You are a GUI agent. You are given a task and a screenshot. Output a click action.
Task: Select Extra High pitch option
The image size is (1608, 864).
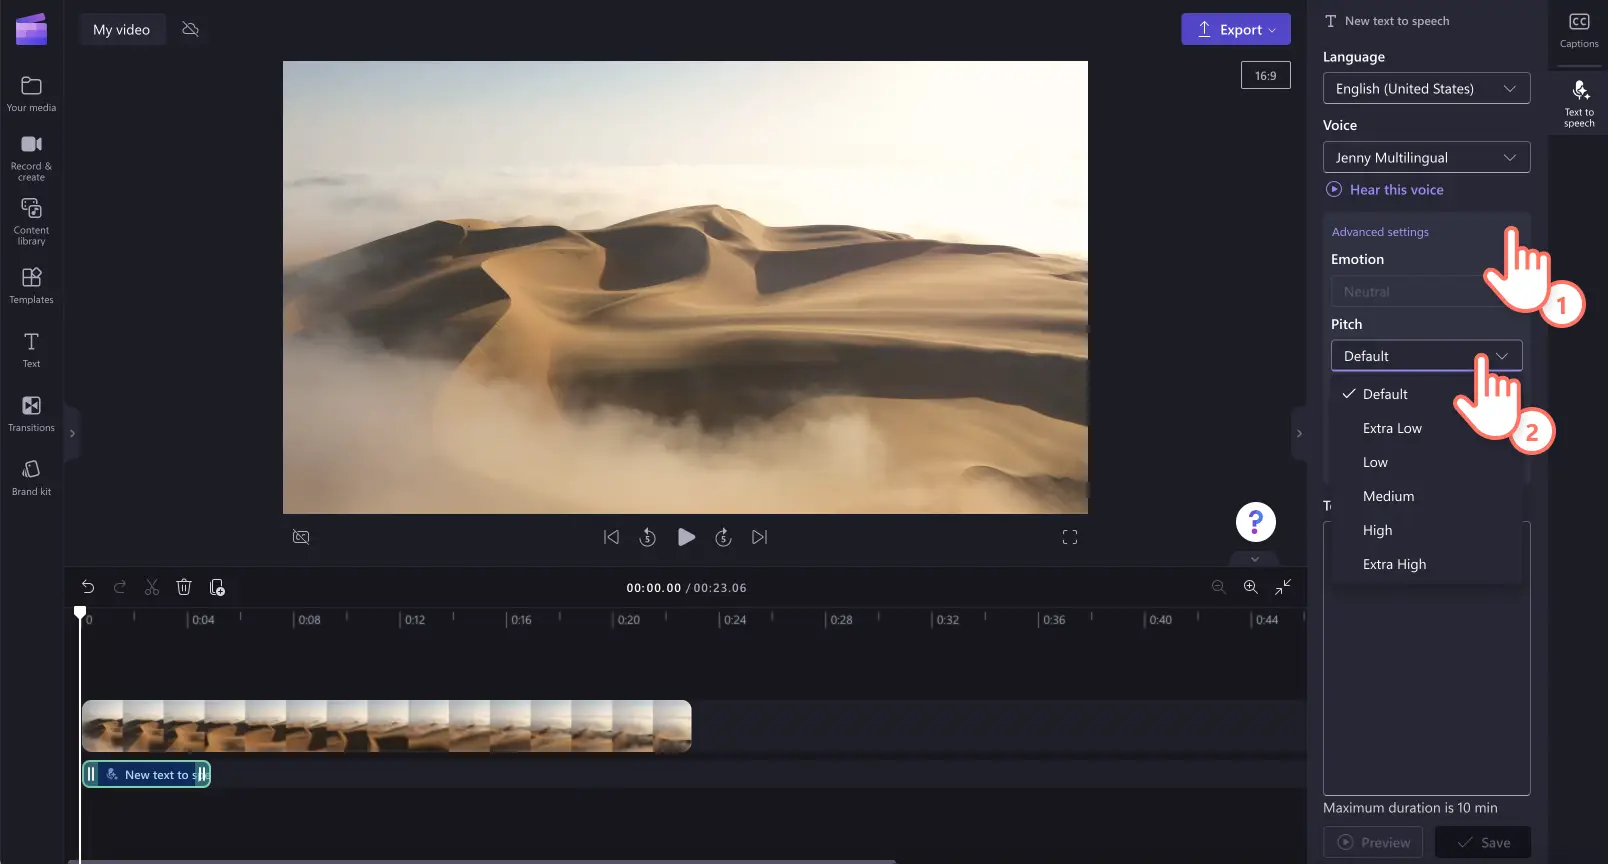tap(1426, 564)
